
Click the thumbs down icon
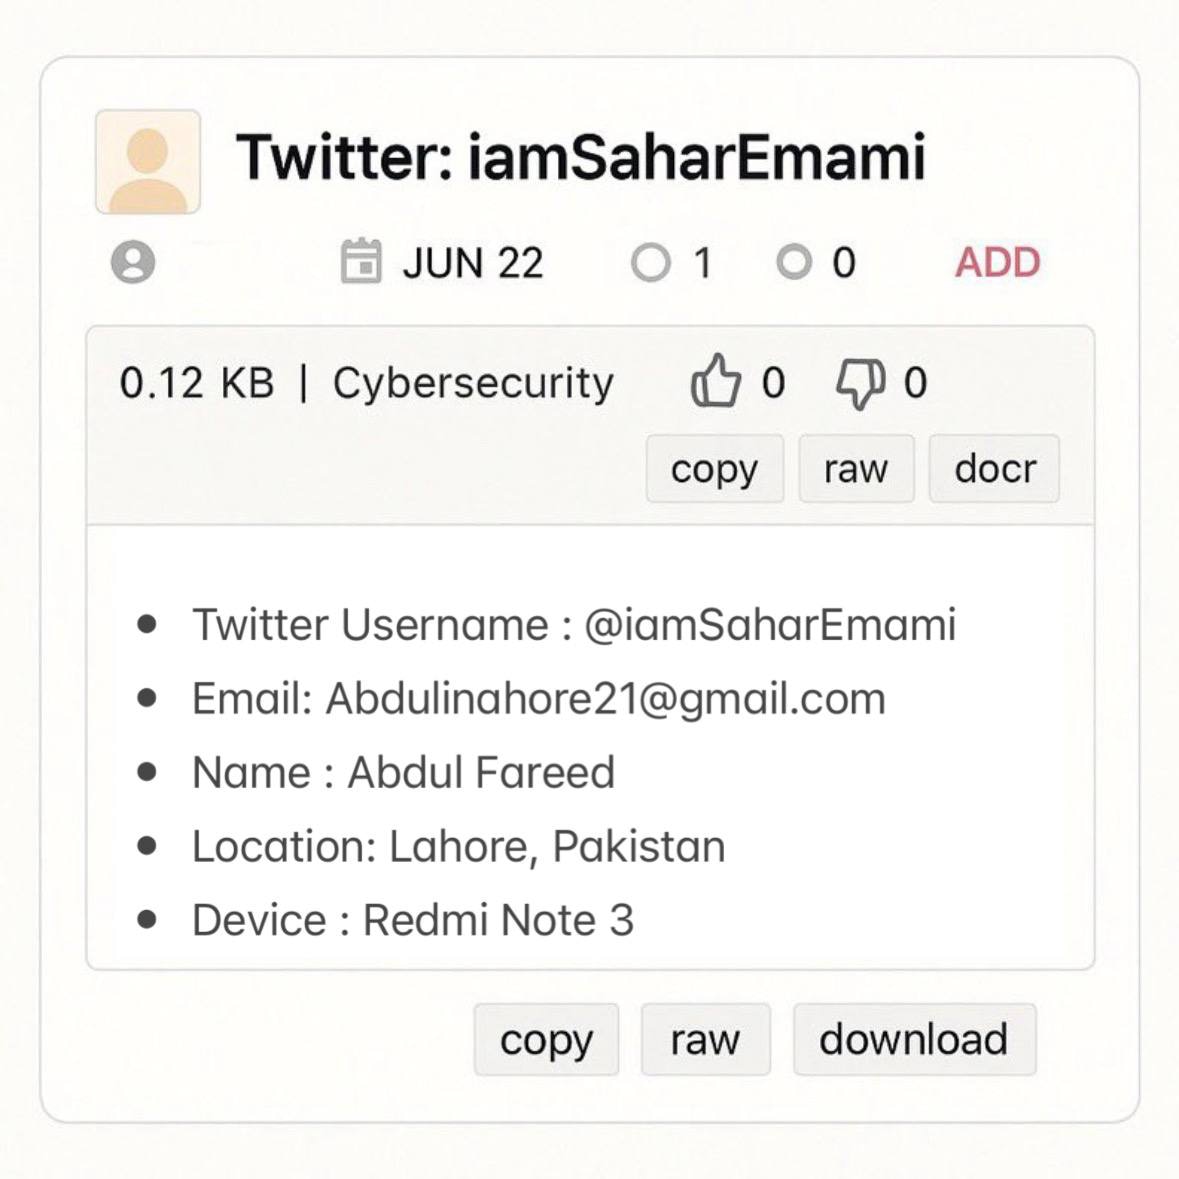click(860, 383)
